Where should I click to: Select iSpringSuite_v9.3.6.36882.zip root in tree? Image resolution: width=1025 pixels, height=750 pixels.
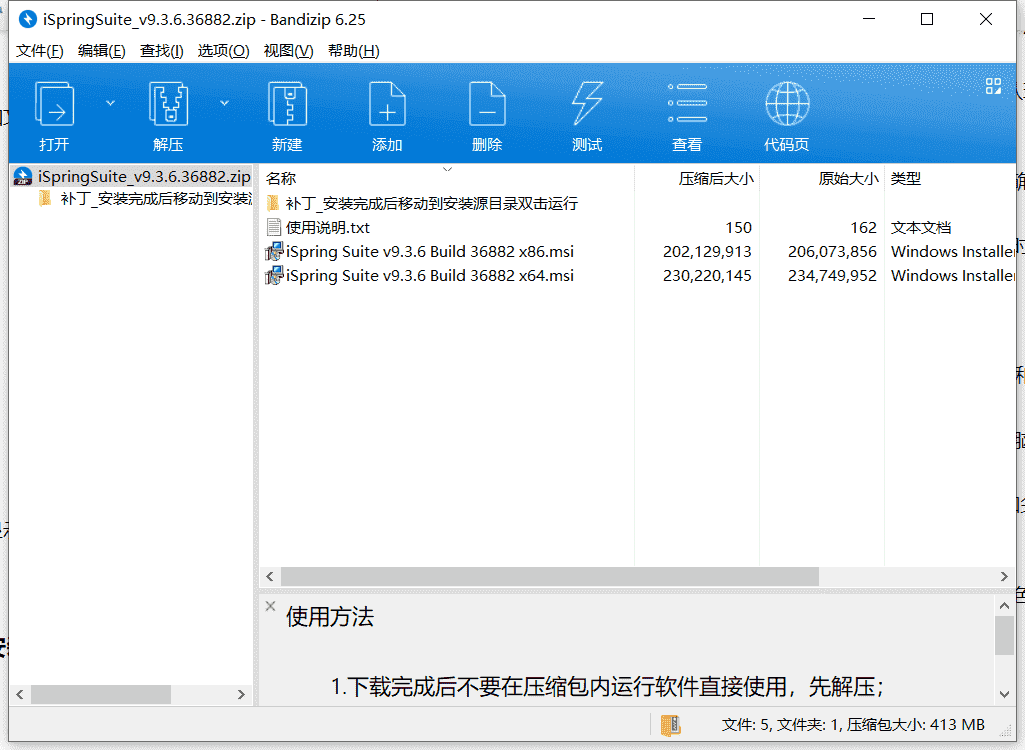click(x=132, y=177)
